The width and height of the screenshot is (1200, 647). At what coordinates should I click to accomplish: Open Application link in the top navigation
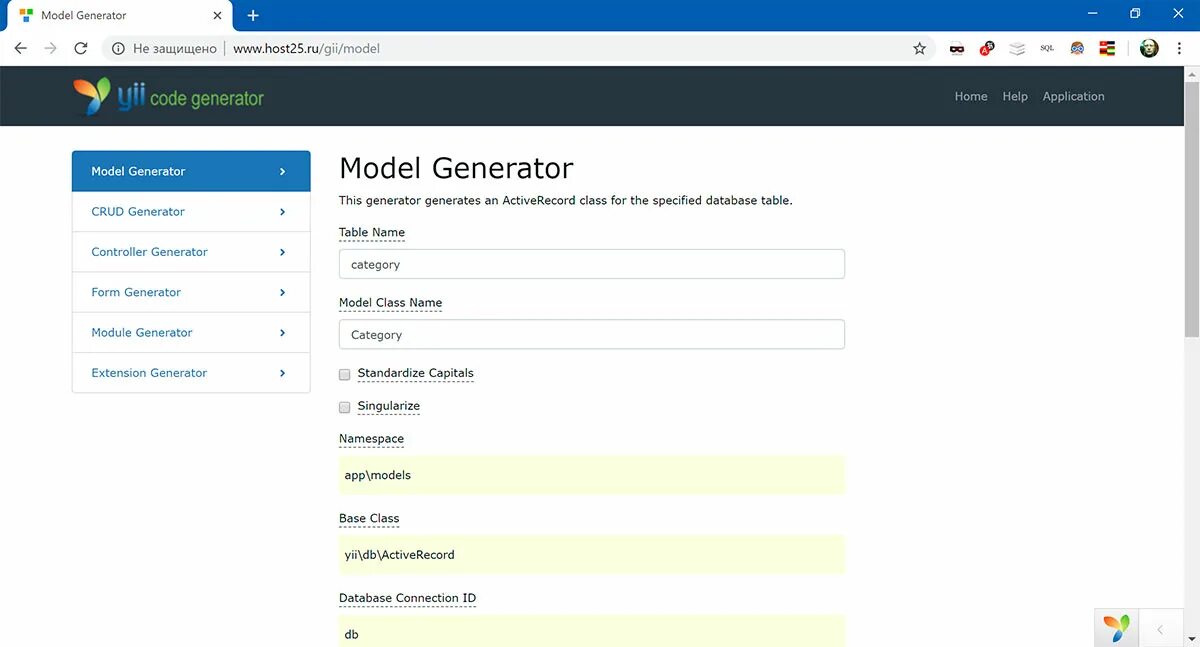(x=1073, y=96)
